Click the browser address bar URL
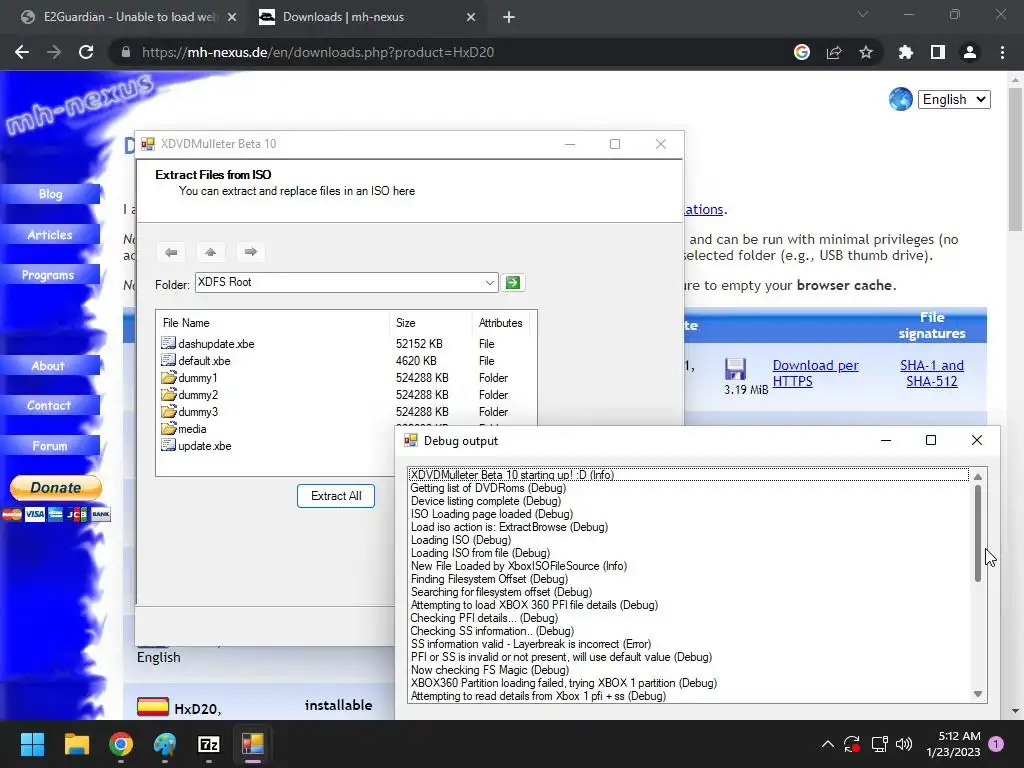1024x768 pixels. point(318,52)
